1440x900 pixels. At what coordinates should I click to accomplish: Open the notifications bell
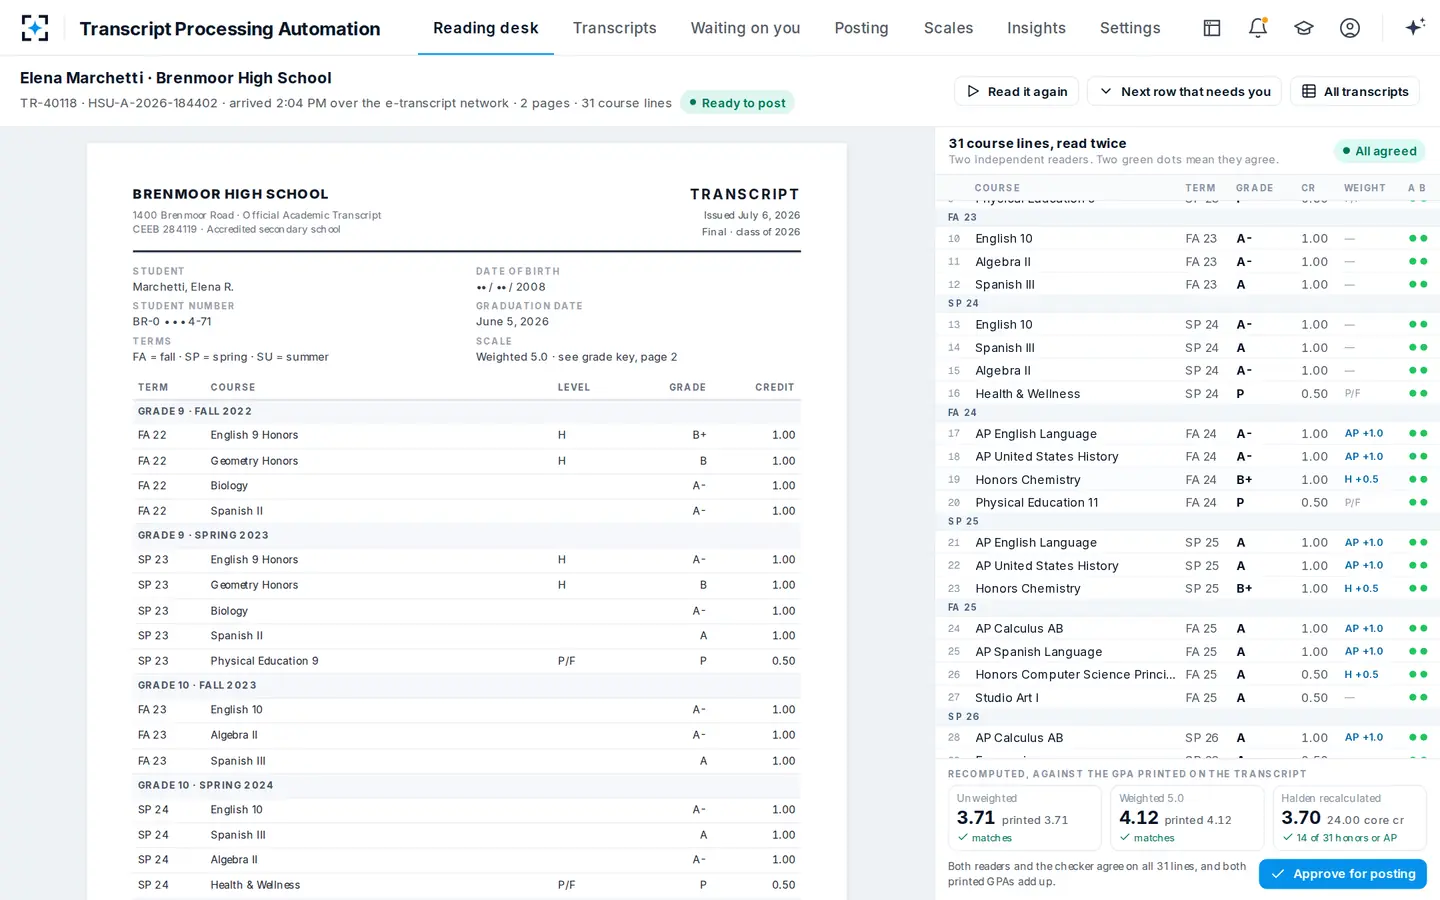point(1258,28)
